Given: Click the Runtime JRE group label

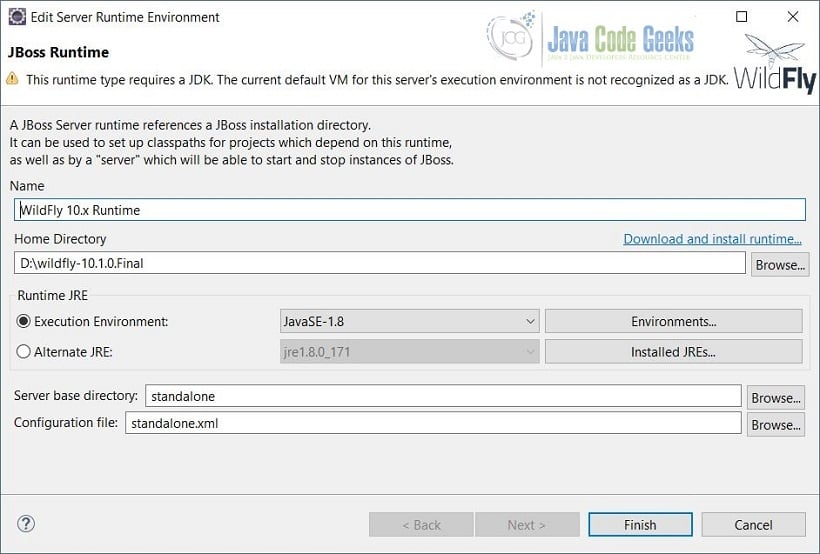Looking at the screenshot, I should click(52, 295).
